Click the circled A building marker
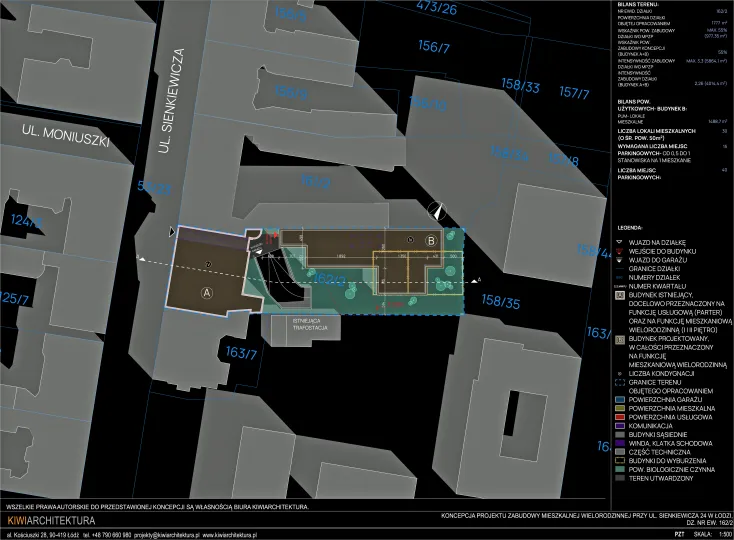This screenshot has height=540, width=734. pos(207,293)
